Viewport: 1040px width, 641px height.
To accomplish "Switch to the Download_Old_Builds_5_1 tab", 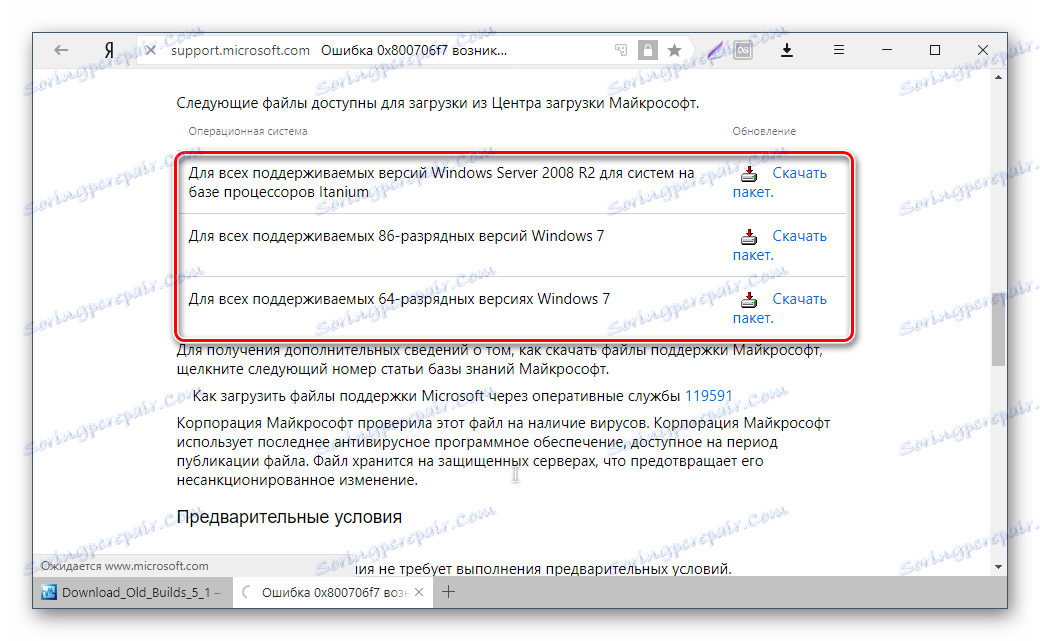I will pos(133,592).
